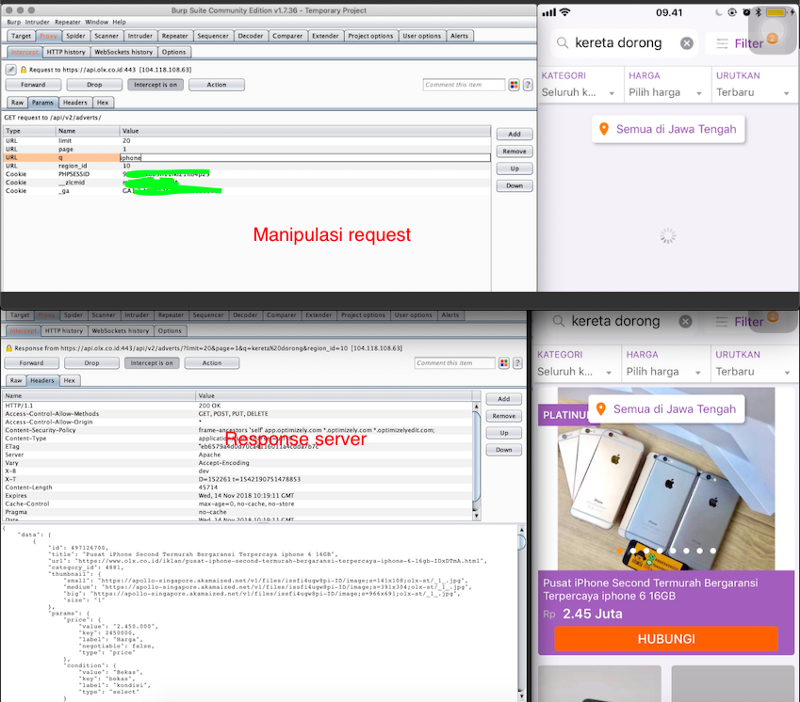Click the 'Comment this item' field in the response window
The image size is (800, 702).
click(x=455, y=363)
